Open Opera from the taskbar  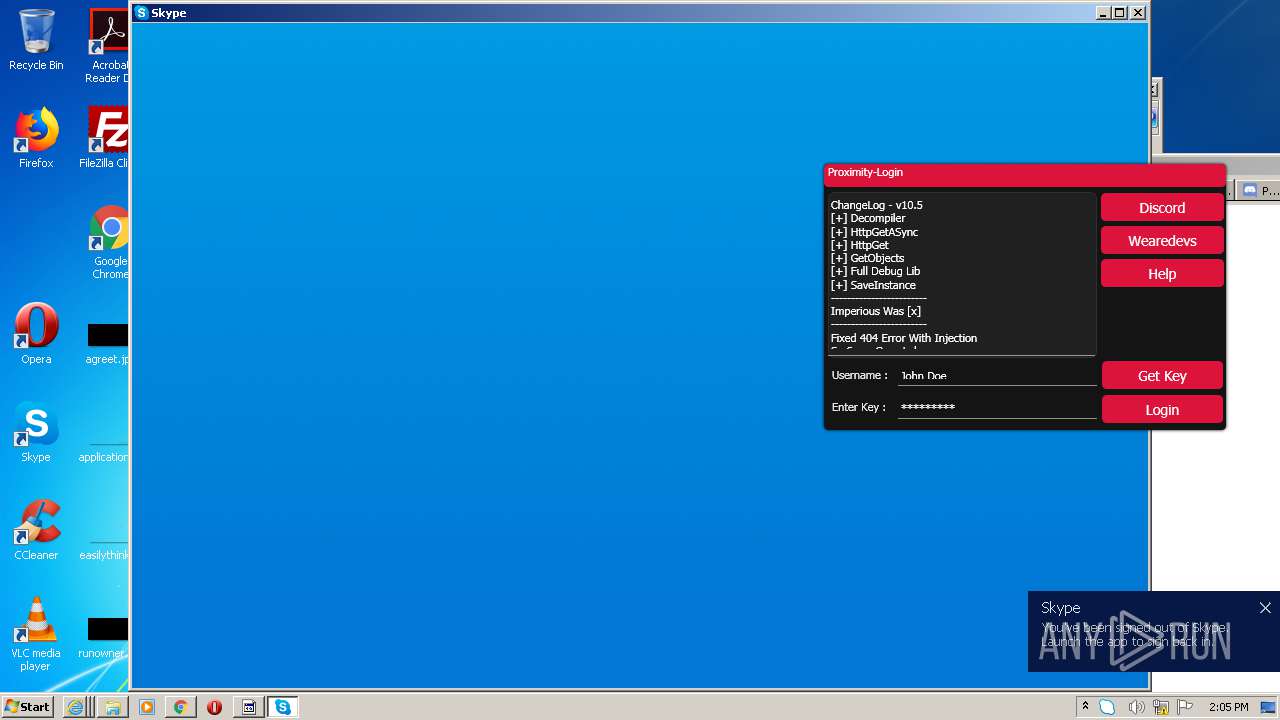point(214,707)
